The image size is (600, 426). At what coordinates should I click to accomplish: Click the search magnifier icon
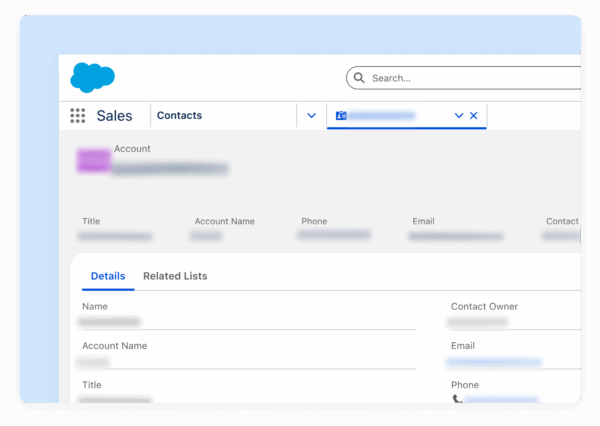[359, 78]
